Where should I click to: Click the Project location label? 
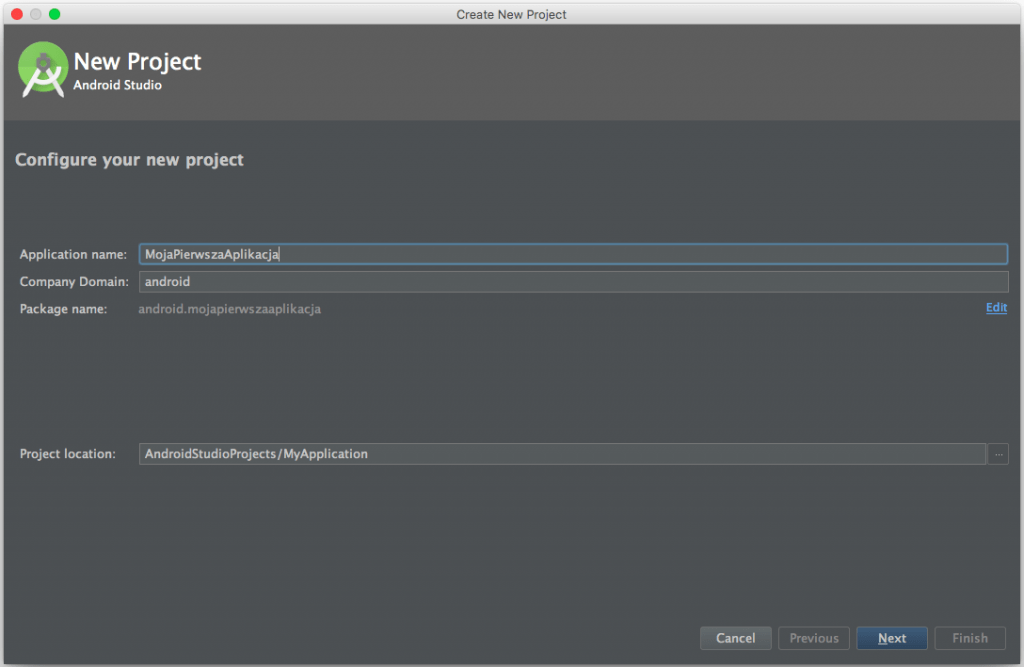point(69,454)
